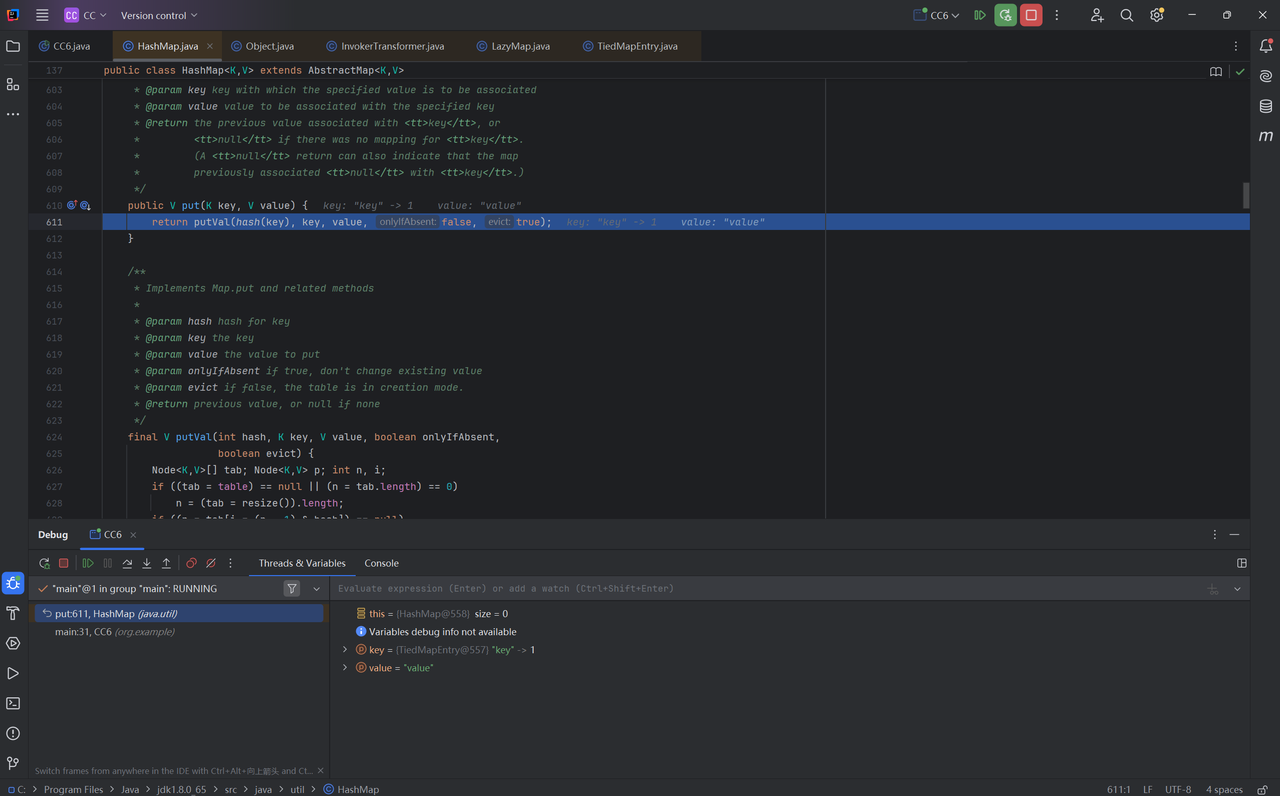This screenshot has width=1280, height=796.
Task: Hide the Debug tool window minimize button
Action: pos(1235,535)
